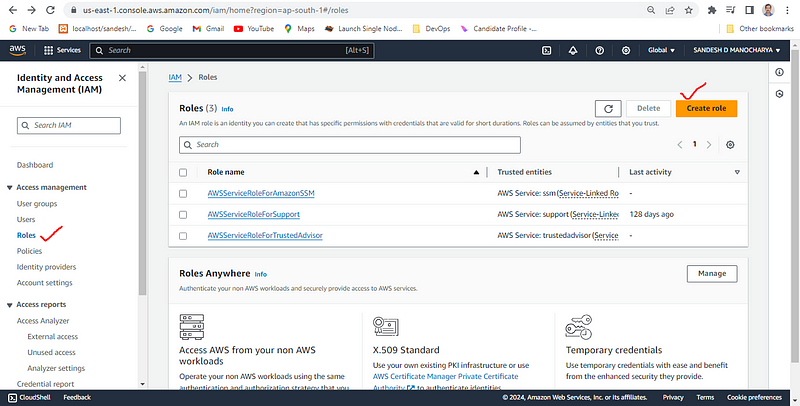Open the Maps bookmark
This screenshot has width=800, height=406.
coord(299,29)
